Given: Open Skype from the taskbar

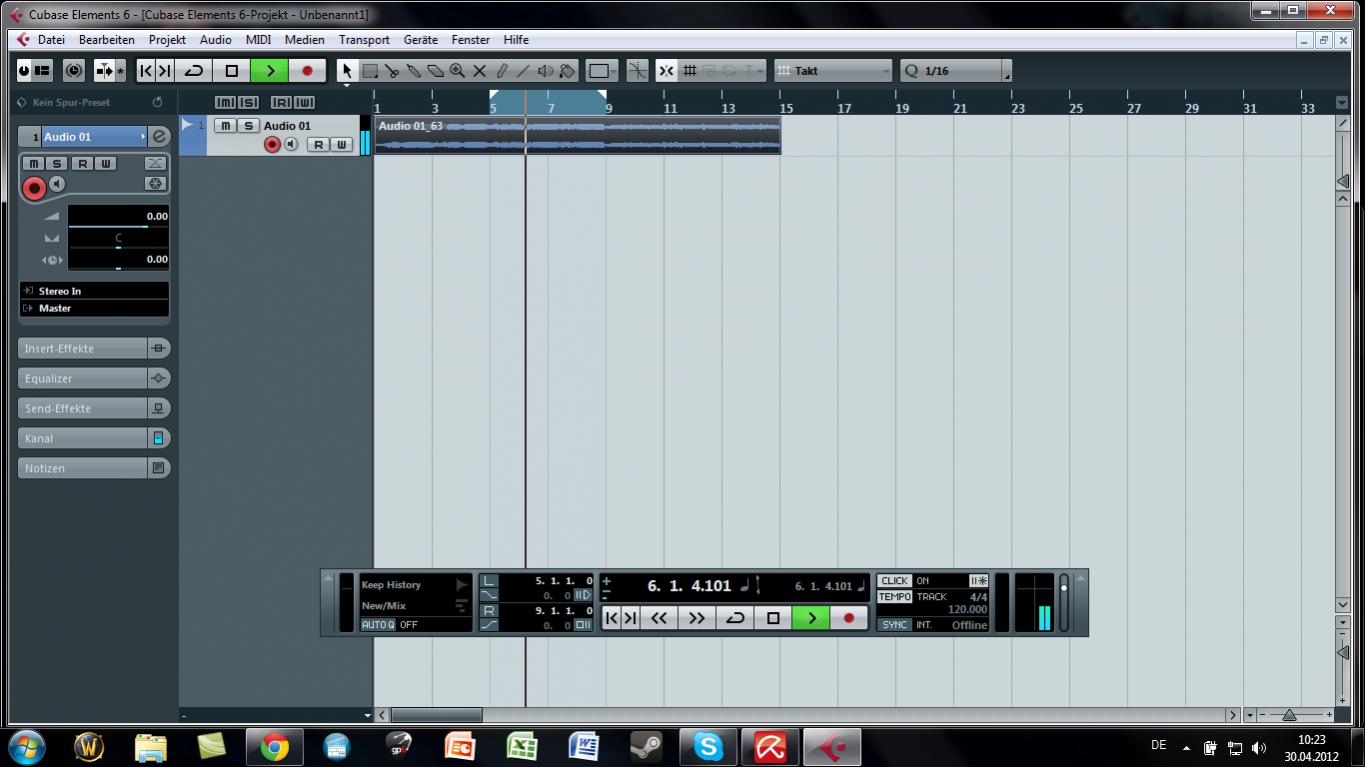Looking at the screenshot, I should coord(708,747).
